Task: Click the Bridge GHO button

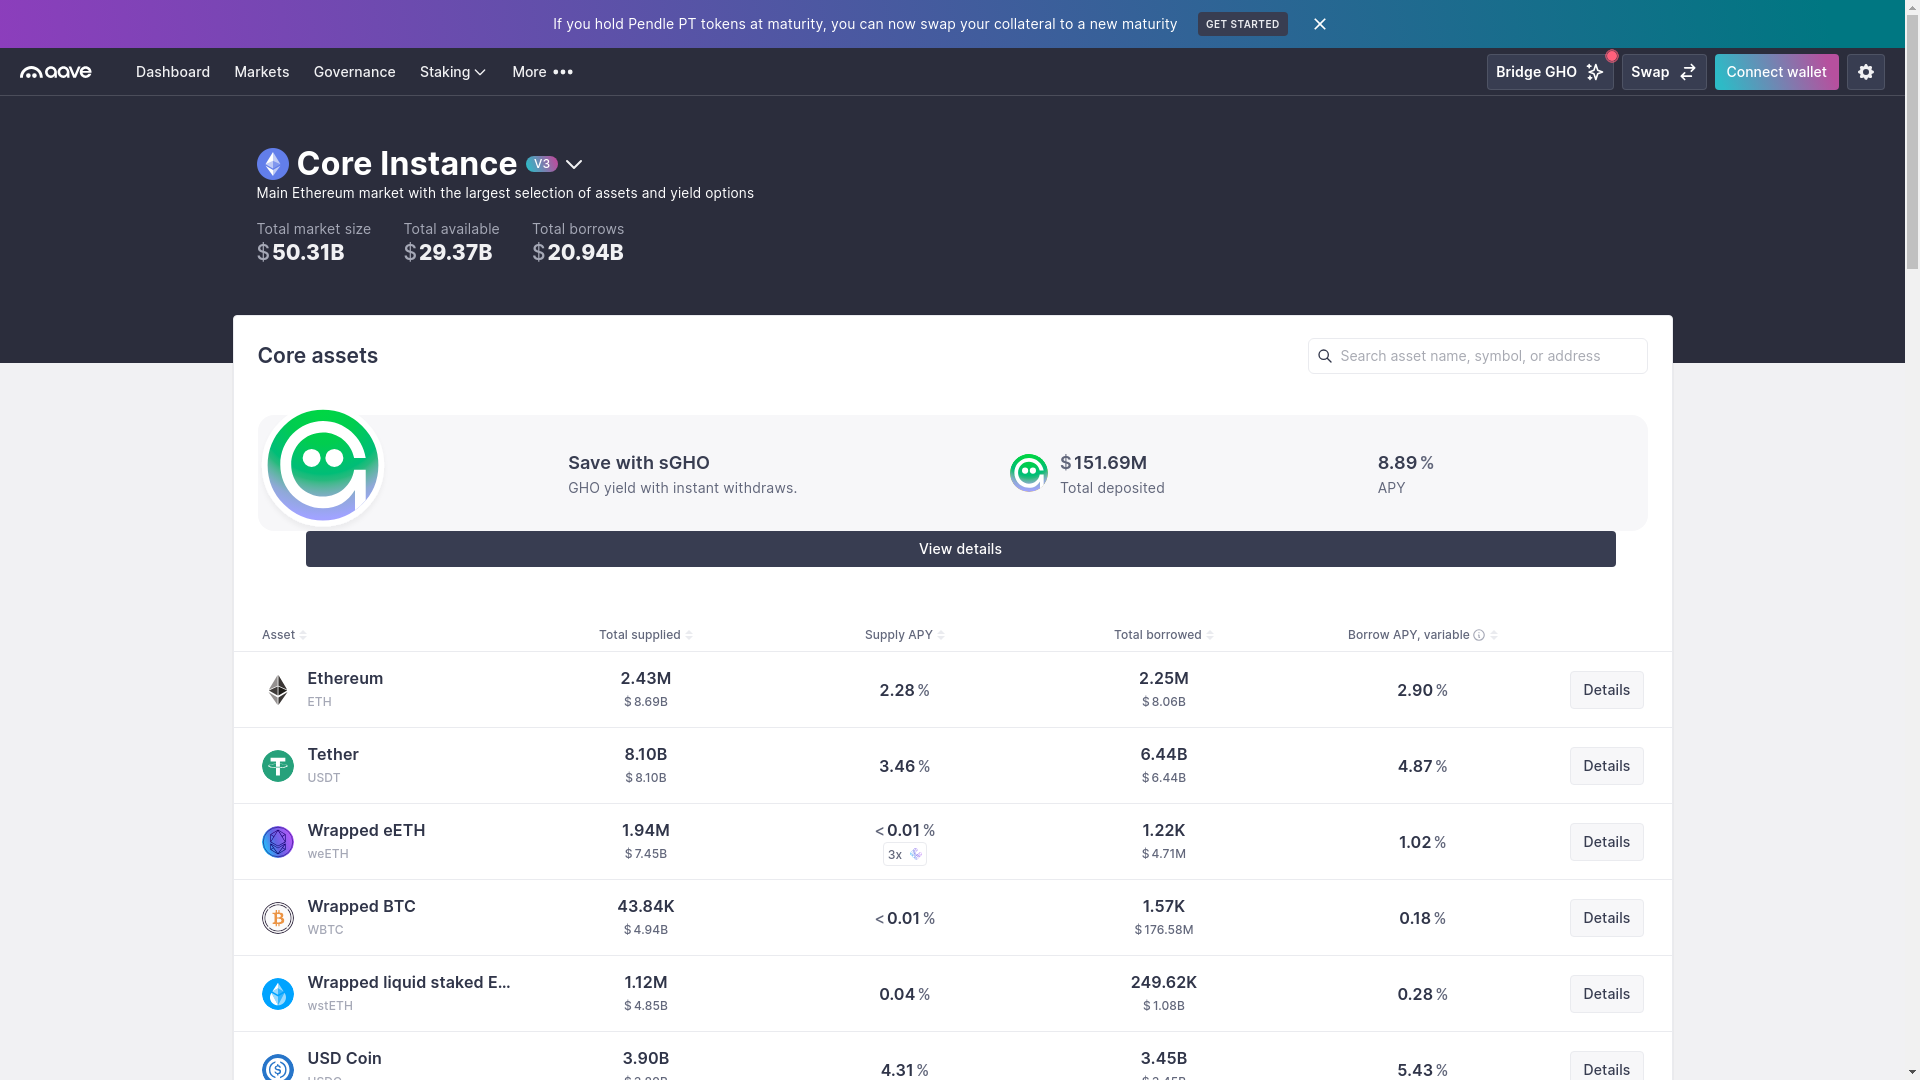Action: 1550,72
